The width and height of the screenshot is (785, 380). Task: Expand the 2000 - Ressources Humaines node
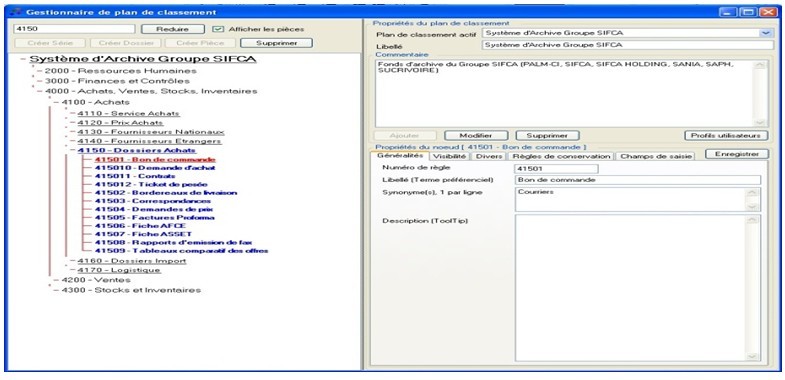pos(39,71)
